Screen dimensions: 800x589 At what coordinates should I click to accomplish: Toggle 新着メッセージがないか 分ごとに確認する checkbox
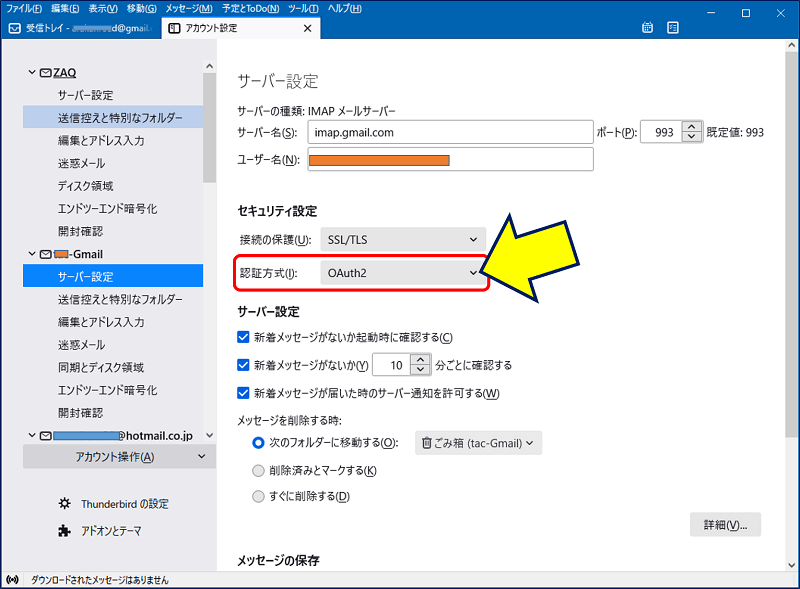click(x=243, y=365)
